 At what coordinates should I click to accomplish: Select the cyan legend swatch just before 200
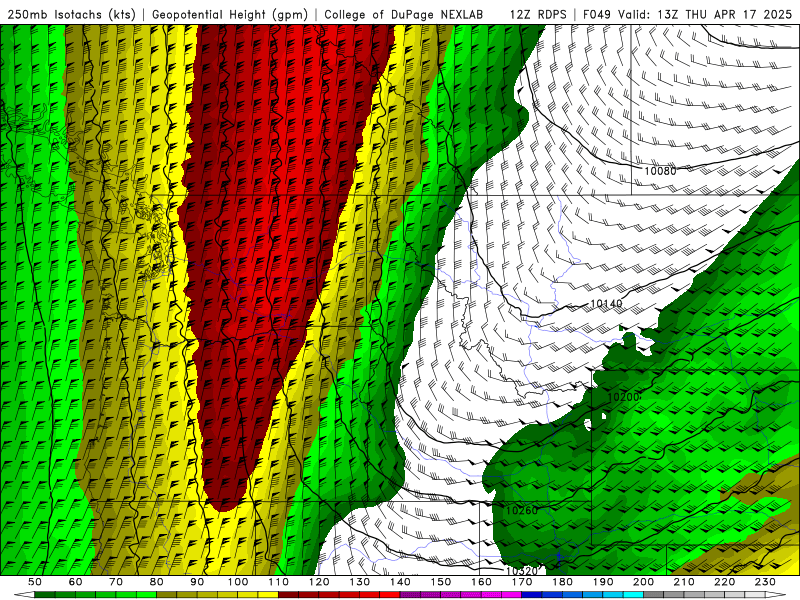point(633,595)
